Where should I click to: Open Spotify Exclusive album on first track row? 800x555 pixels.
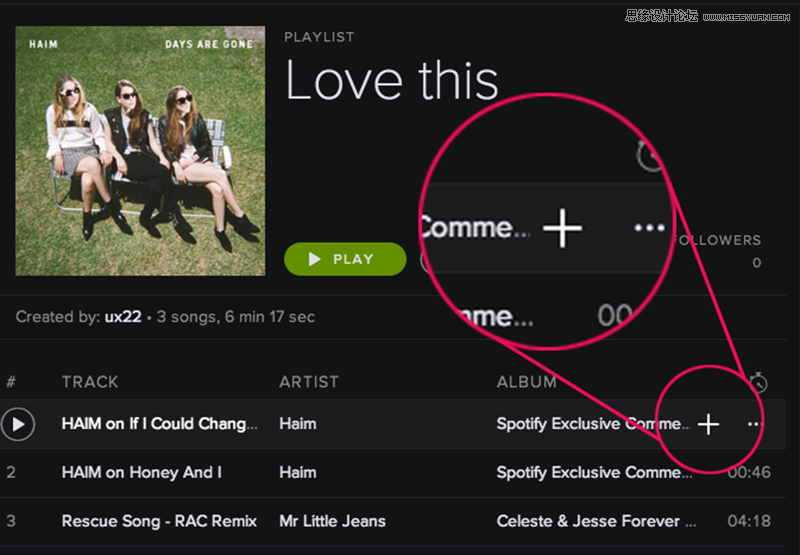[593, 424]
